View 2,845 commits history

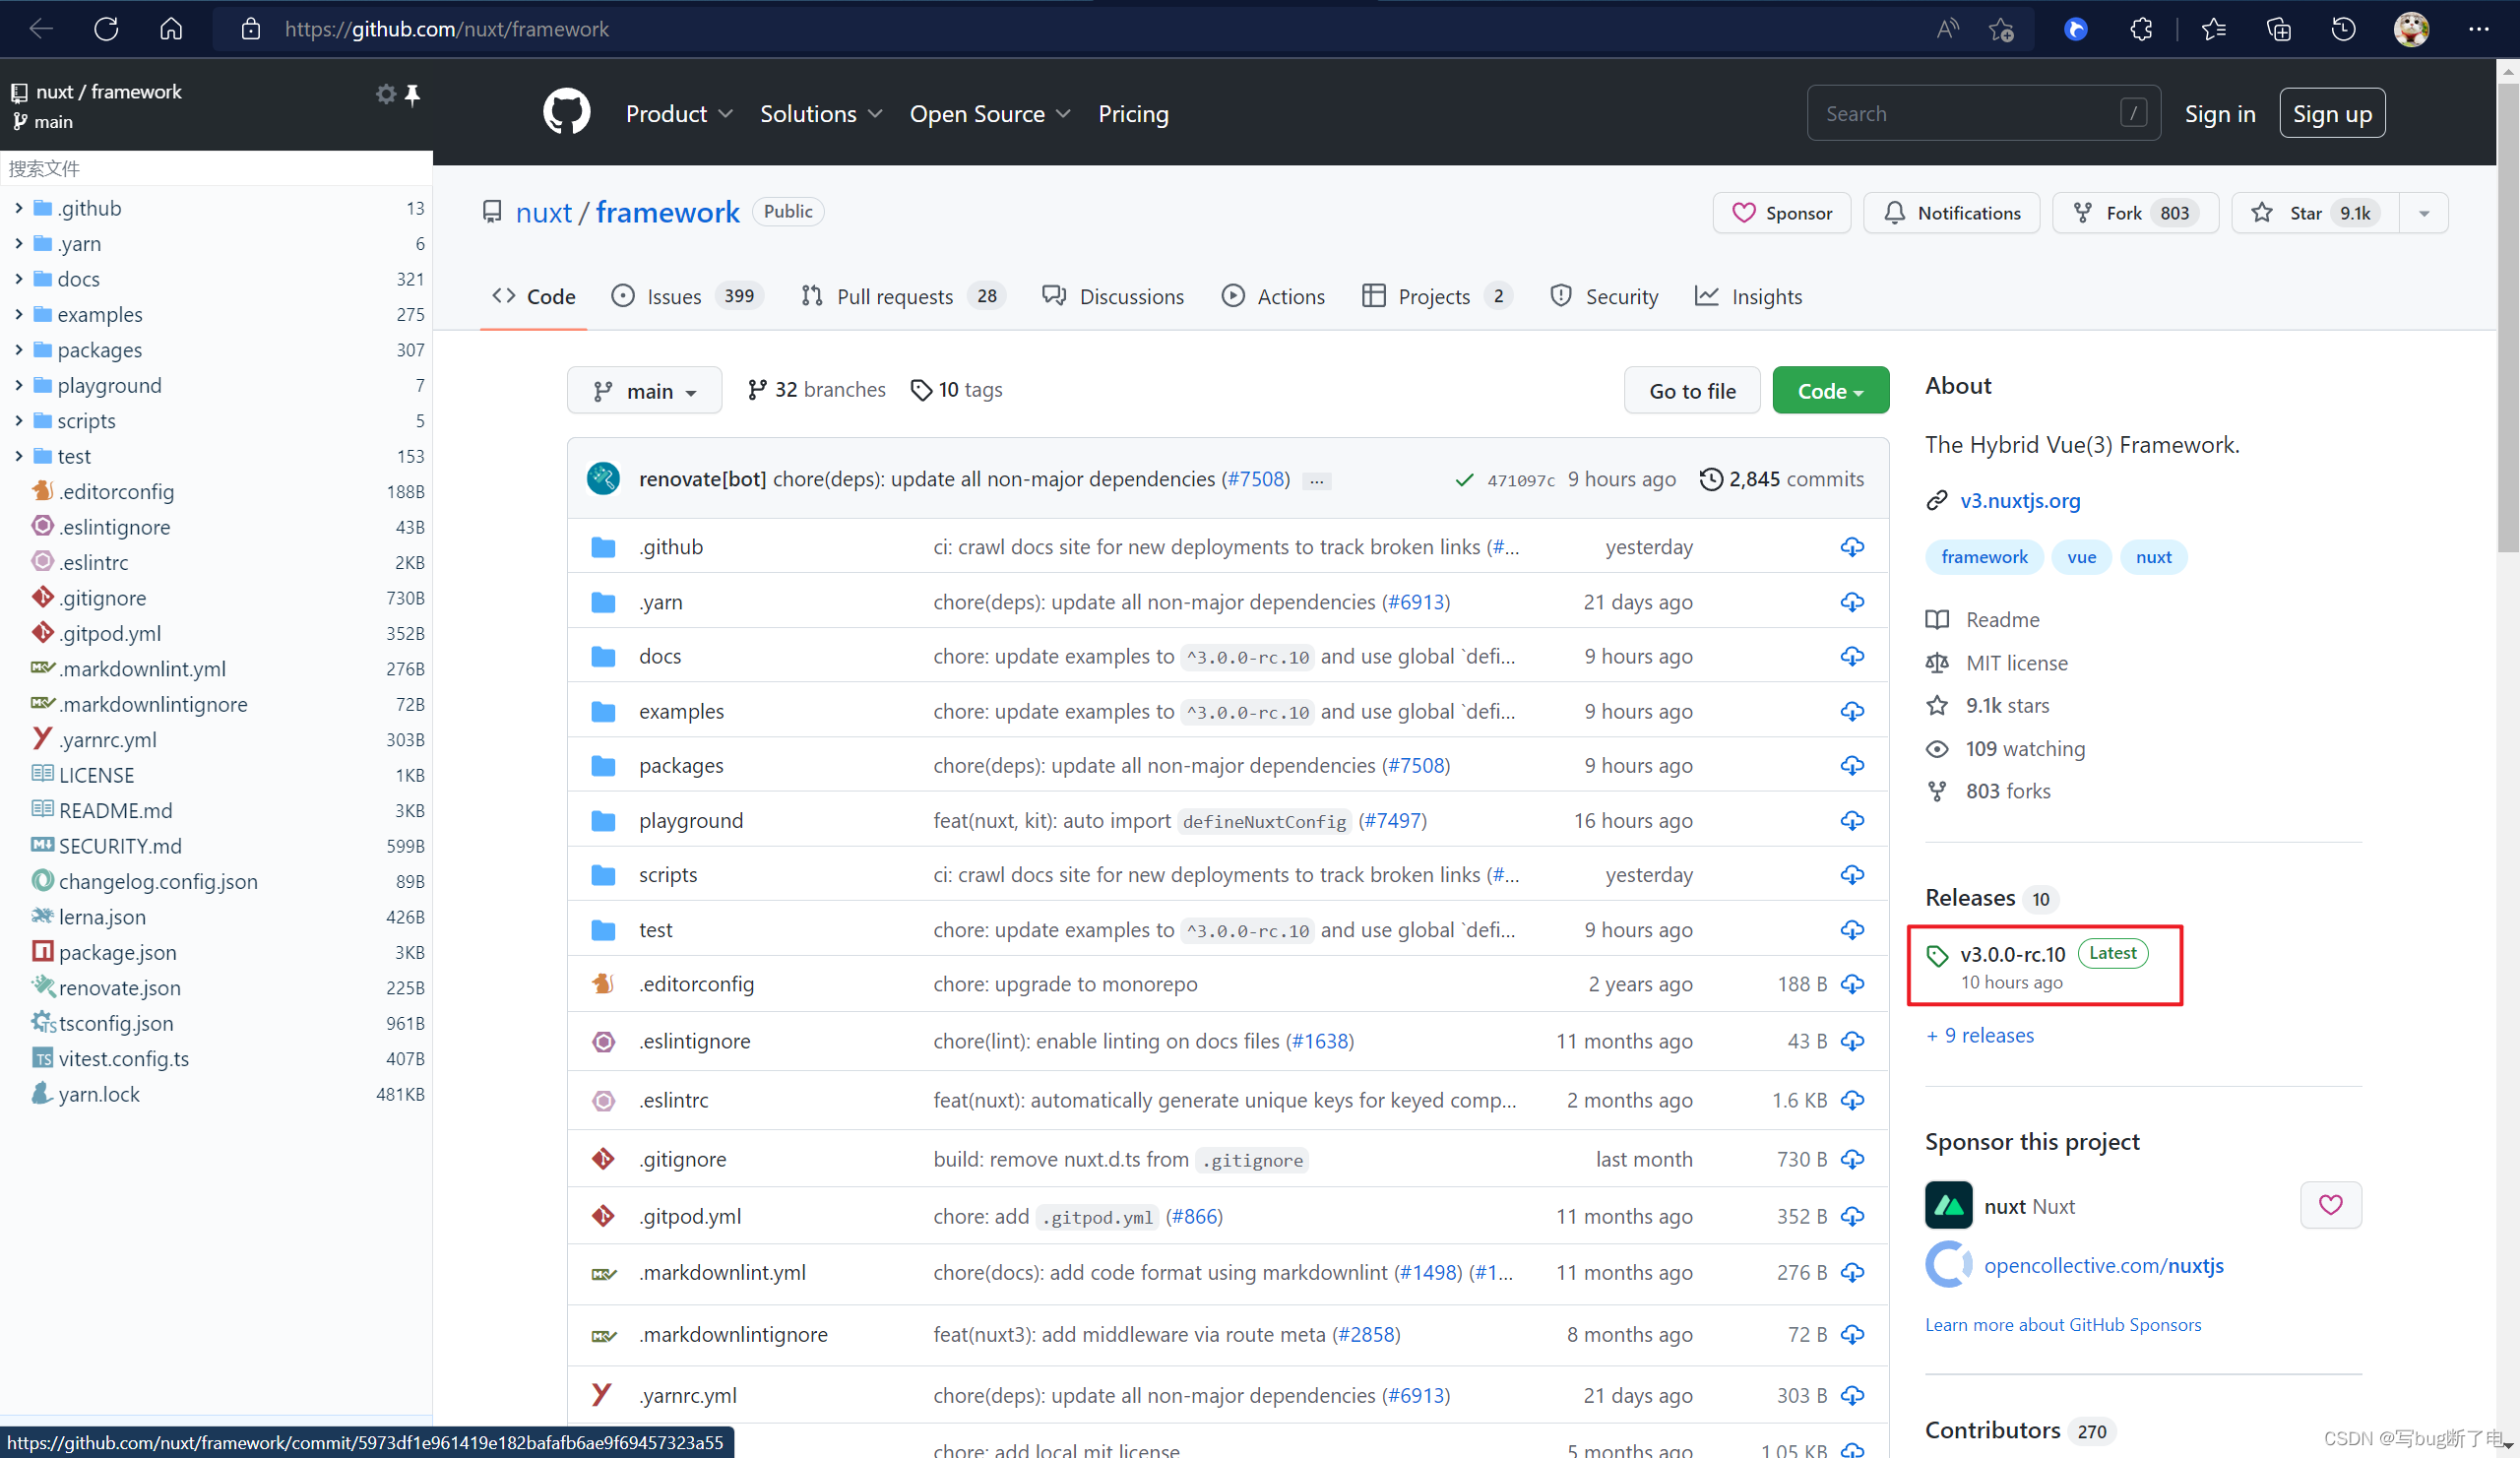[x=1781, y=479]
